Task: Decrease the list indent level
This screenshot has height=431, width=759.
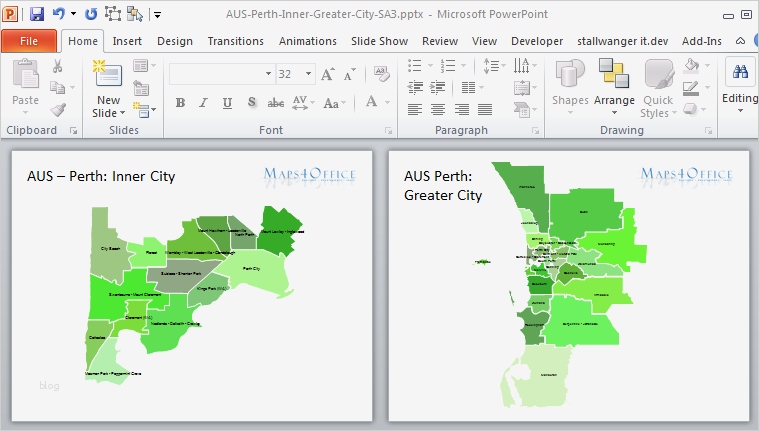Action: click(x=415, y=87)
